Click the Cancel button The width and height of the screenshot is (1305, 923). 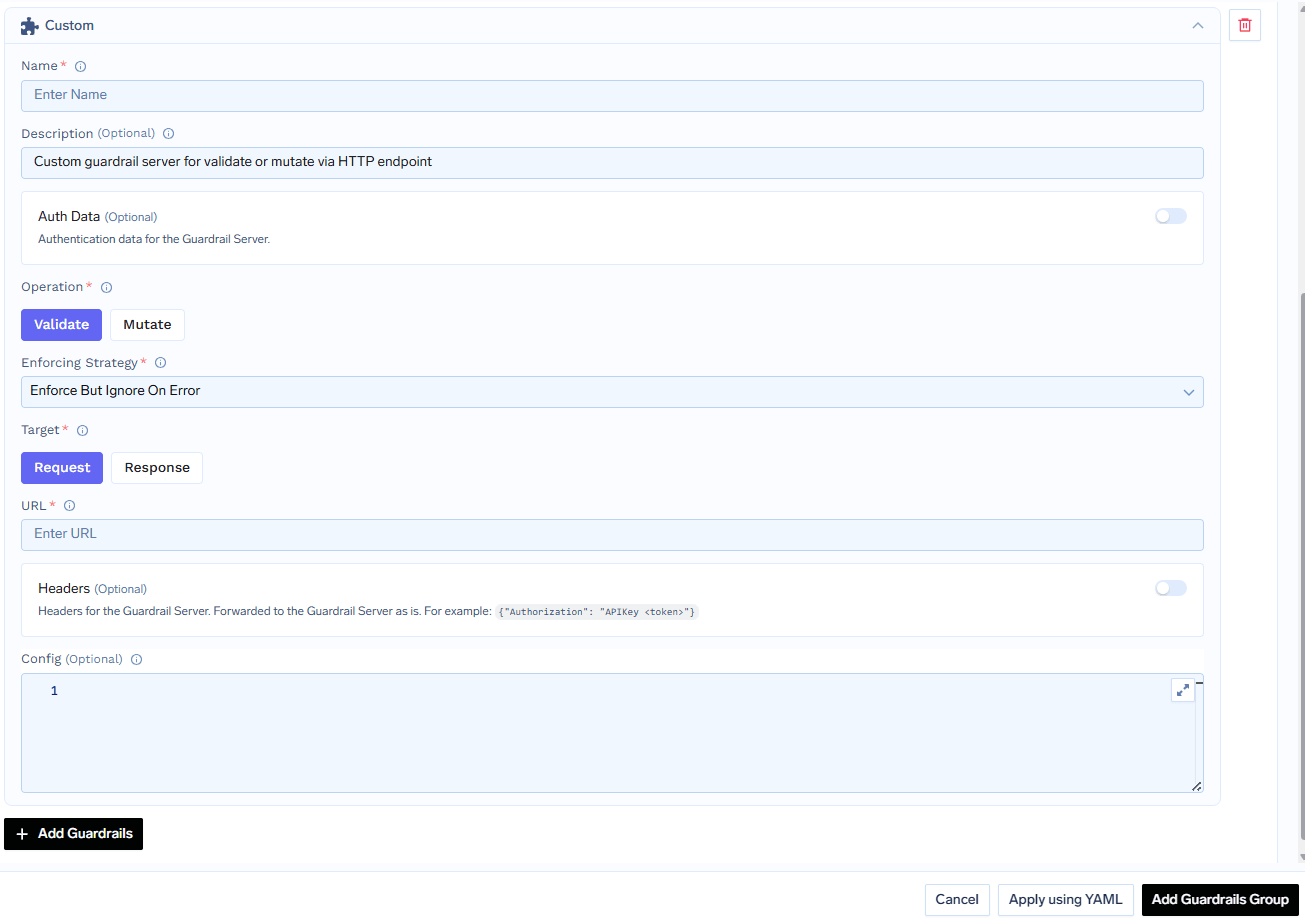957,900
